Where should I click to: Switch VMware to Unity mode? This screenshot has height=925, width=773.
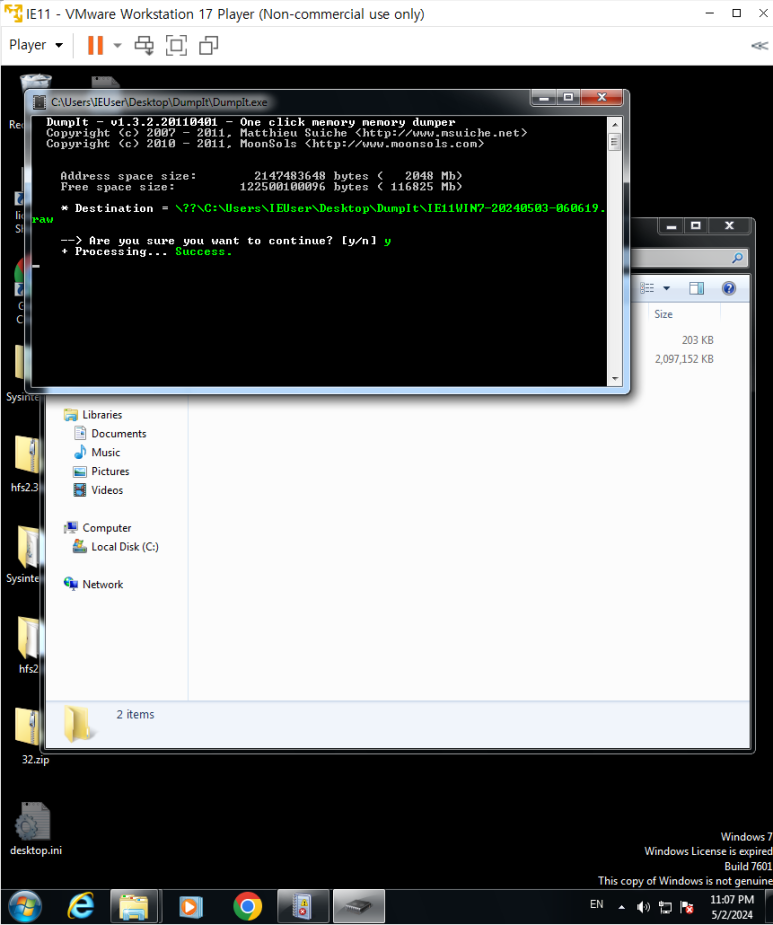tap(208, 45)
